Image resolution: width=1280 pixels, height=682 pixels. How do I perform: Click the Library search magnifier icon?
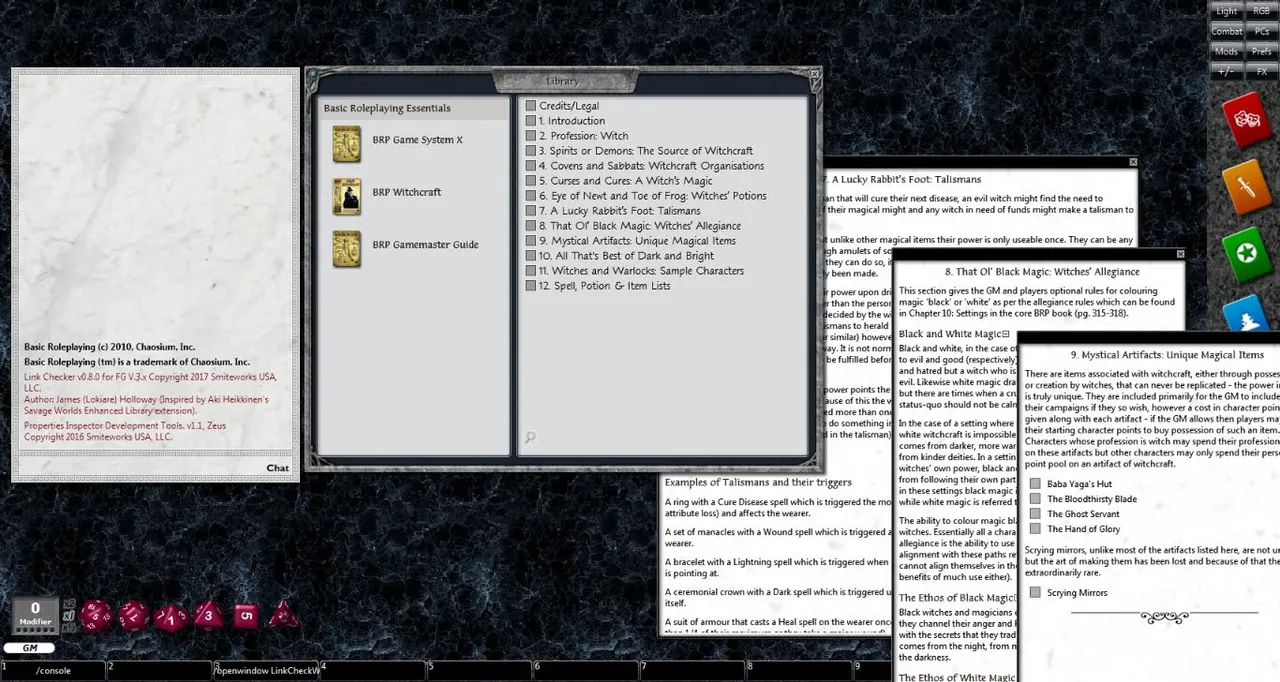(x=530, y=437)
